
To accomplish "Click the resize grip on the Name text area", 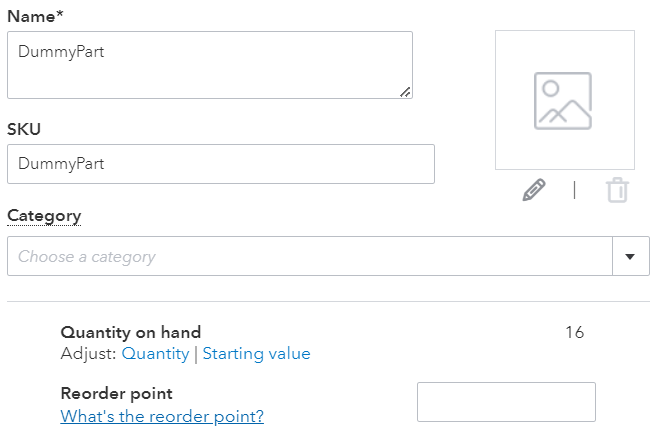I will pyautogui.click(x=405, y=92).
